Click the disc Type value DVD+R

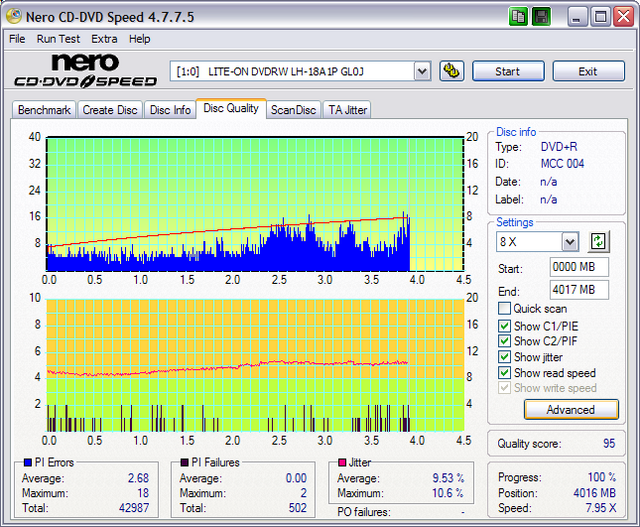click(559, 147)
